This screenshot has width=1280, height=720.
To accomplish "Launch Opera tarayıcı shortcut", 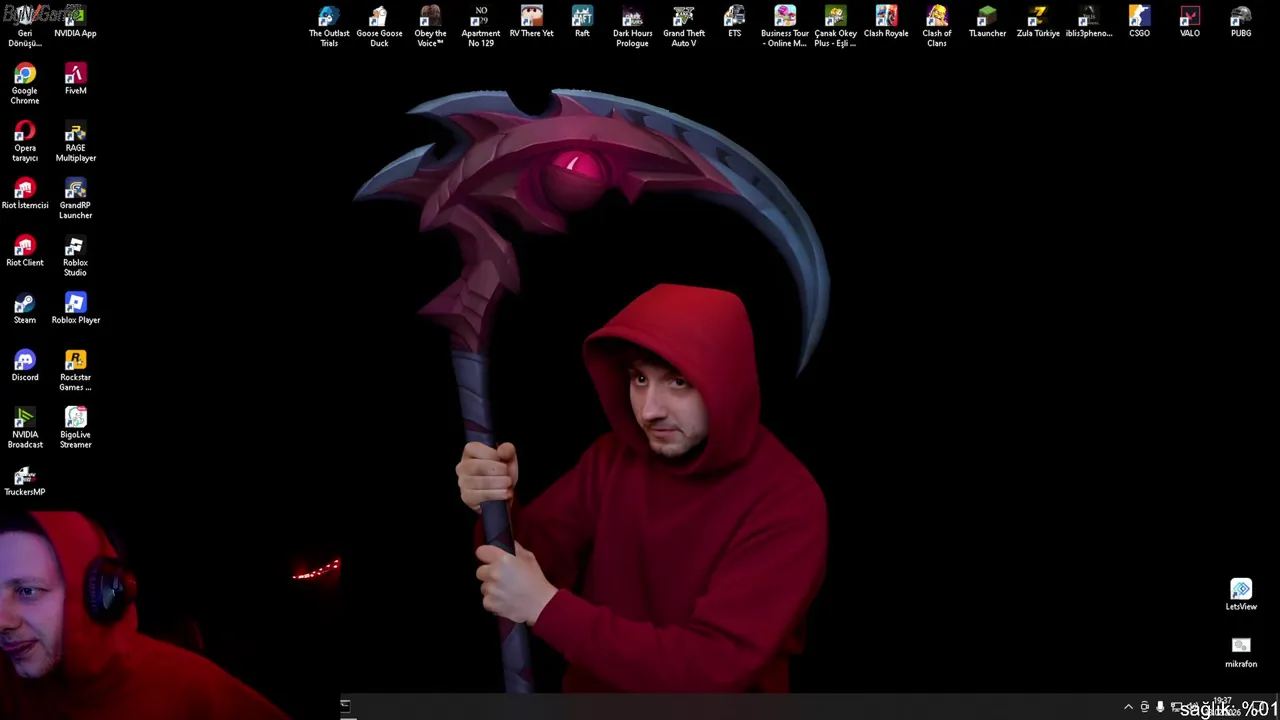I will [x=25, y=141].
